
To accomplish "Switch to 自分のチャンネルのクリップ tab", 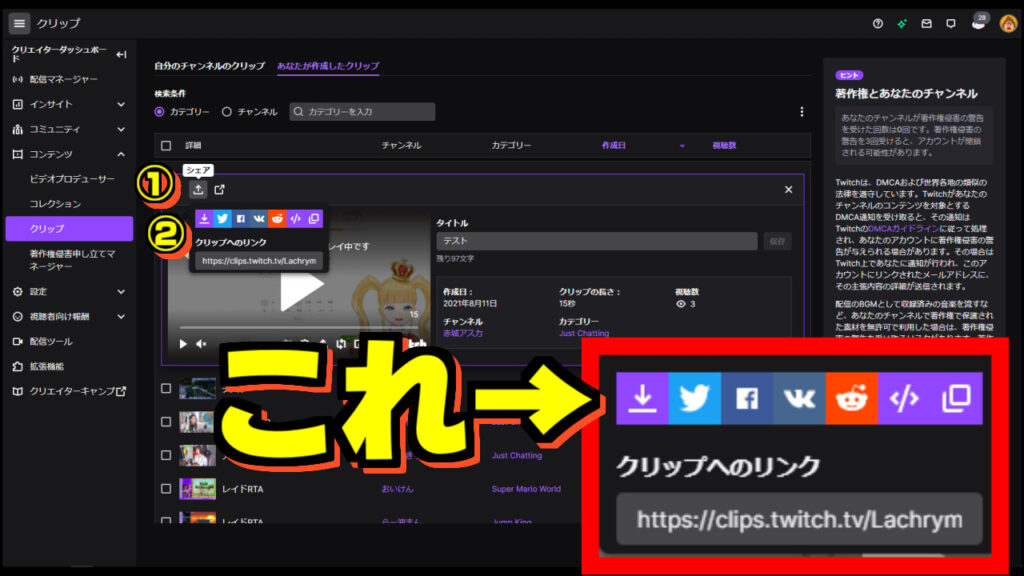I will point(210,66).
